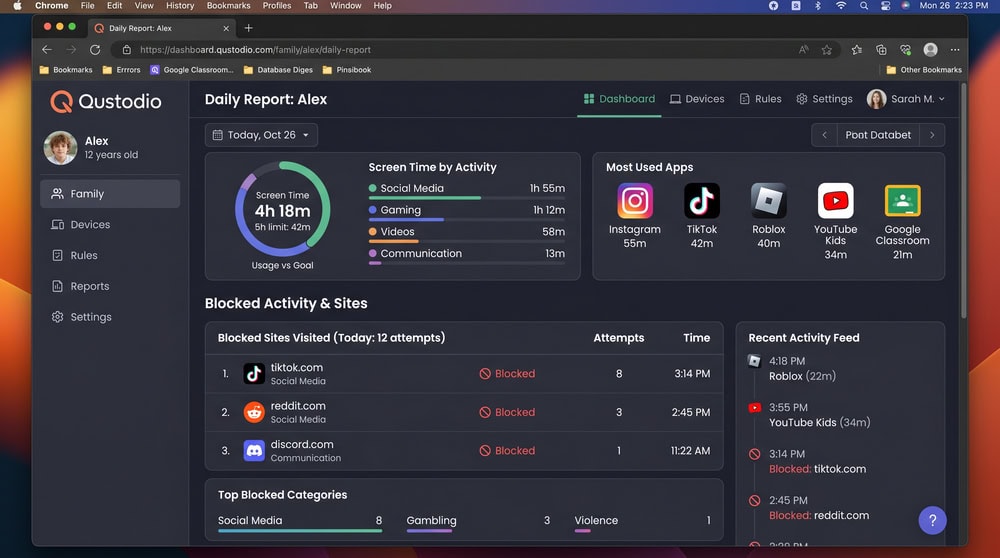Open the TikTok app icon
This screenshot has width=1000, height=558.
[x=702, y=201]
